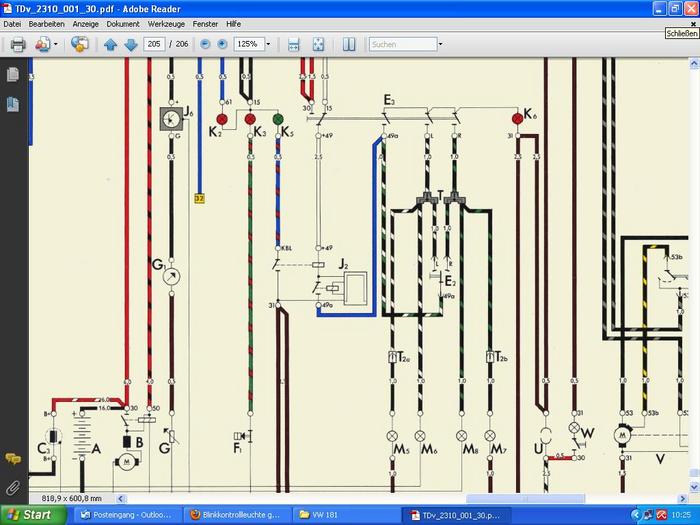Click the Print icon in toolbar
This screenshot has height=525, width=700.
coord(18,45)
